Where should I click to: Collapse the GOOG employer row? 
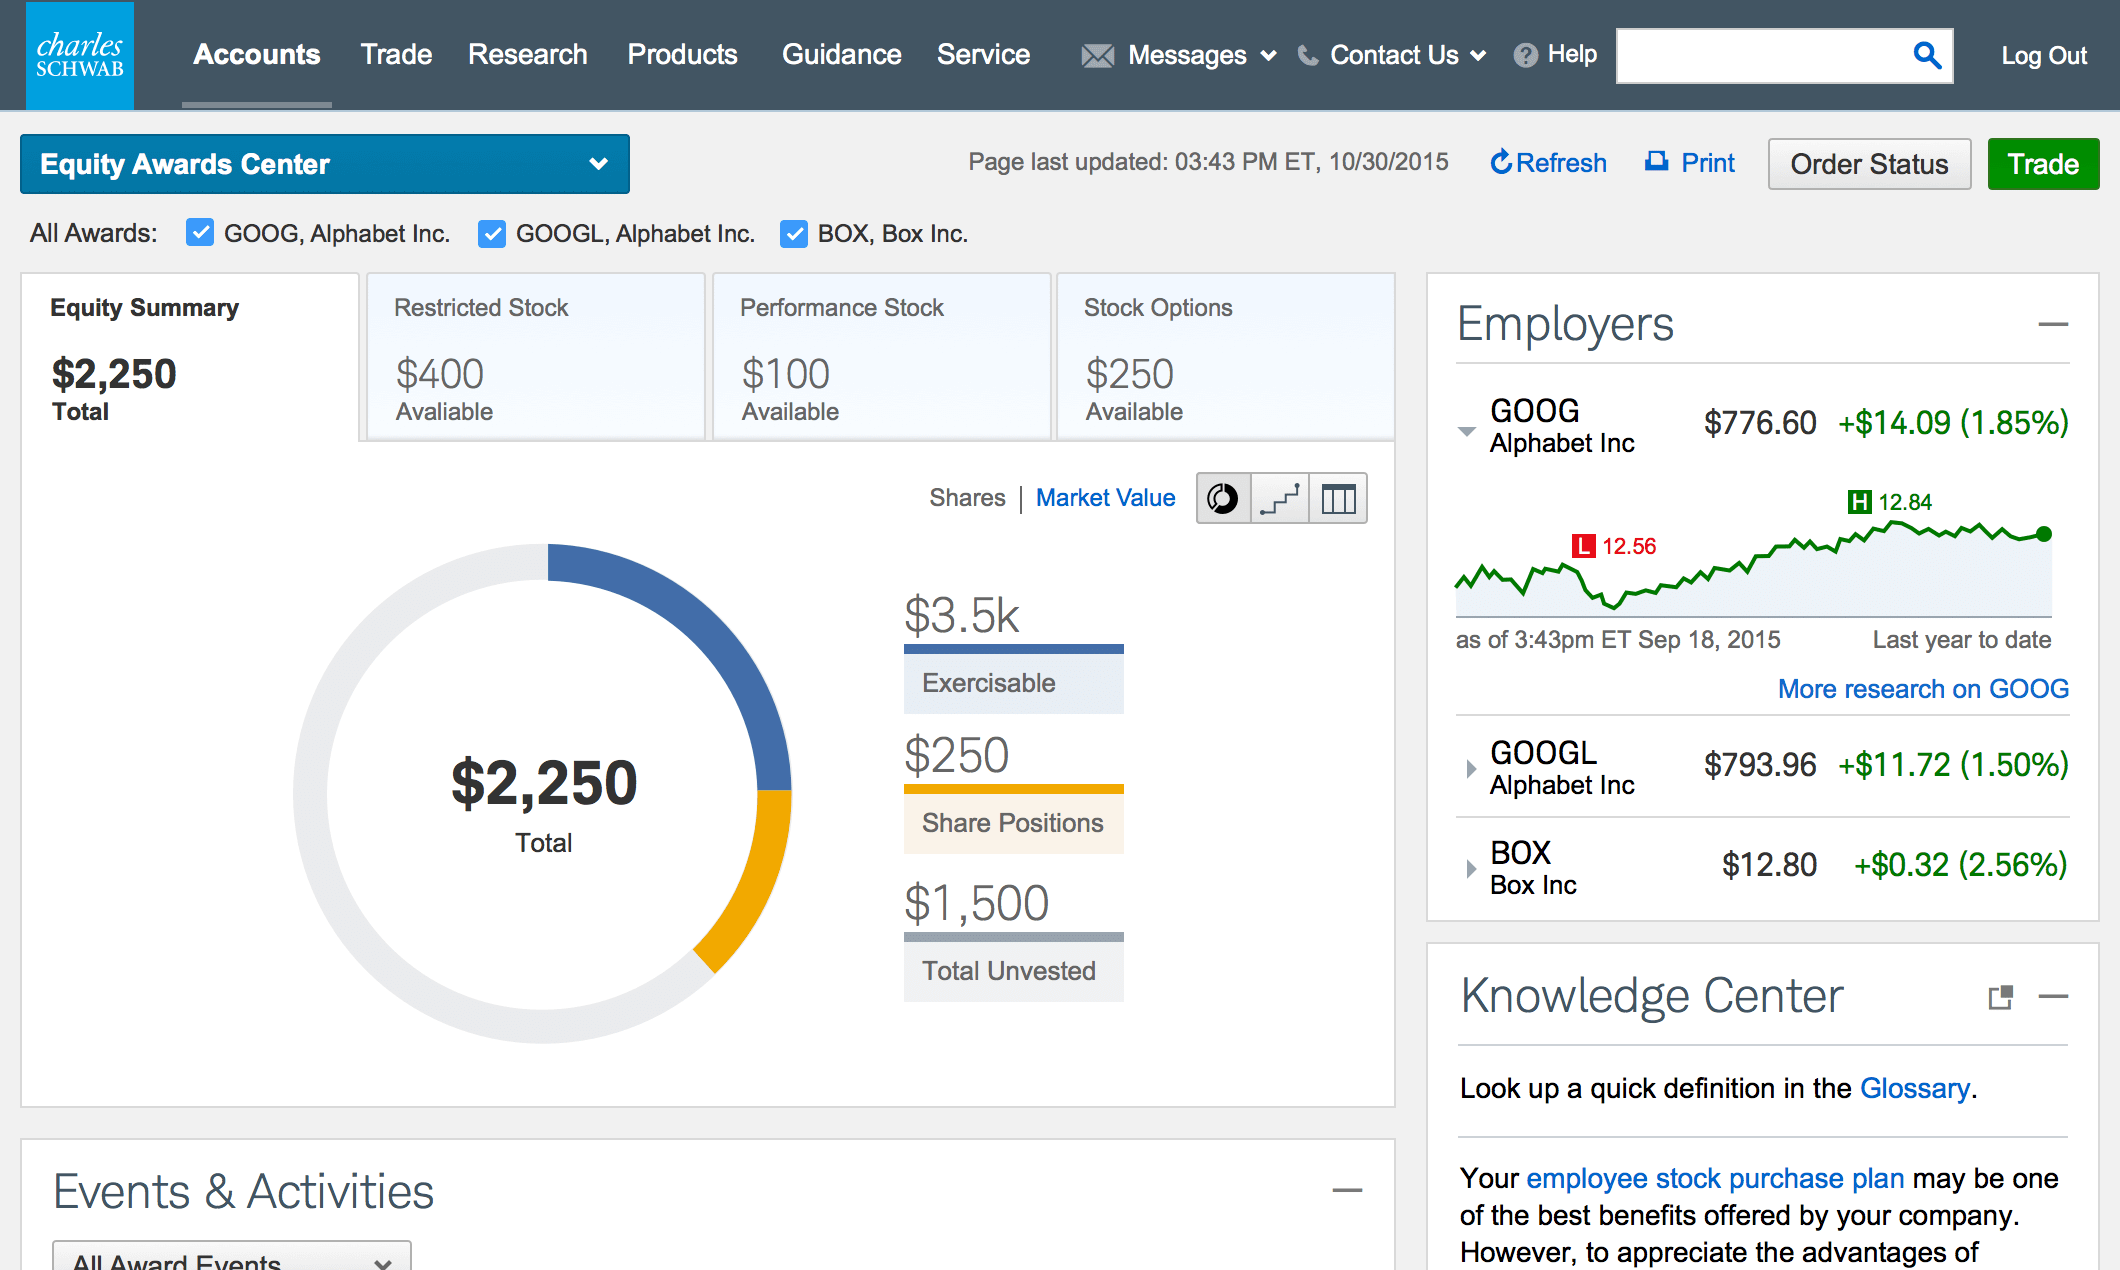1467,431
